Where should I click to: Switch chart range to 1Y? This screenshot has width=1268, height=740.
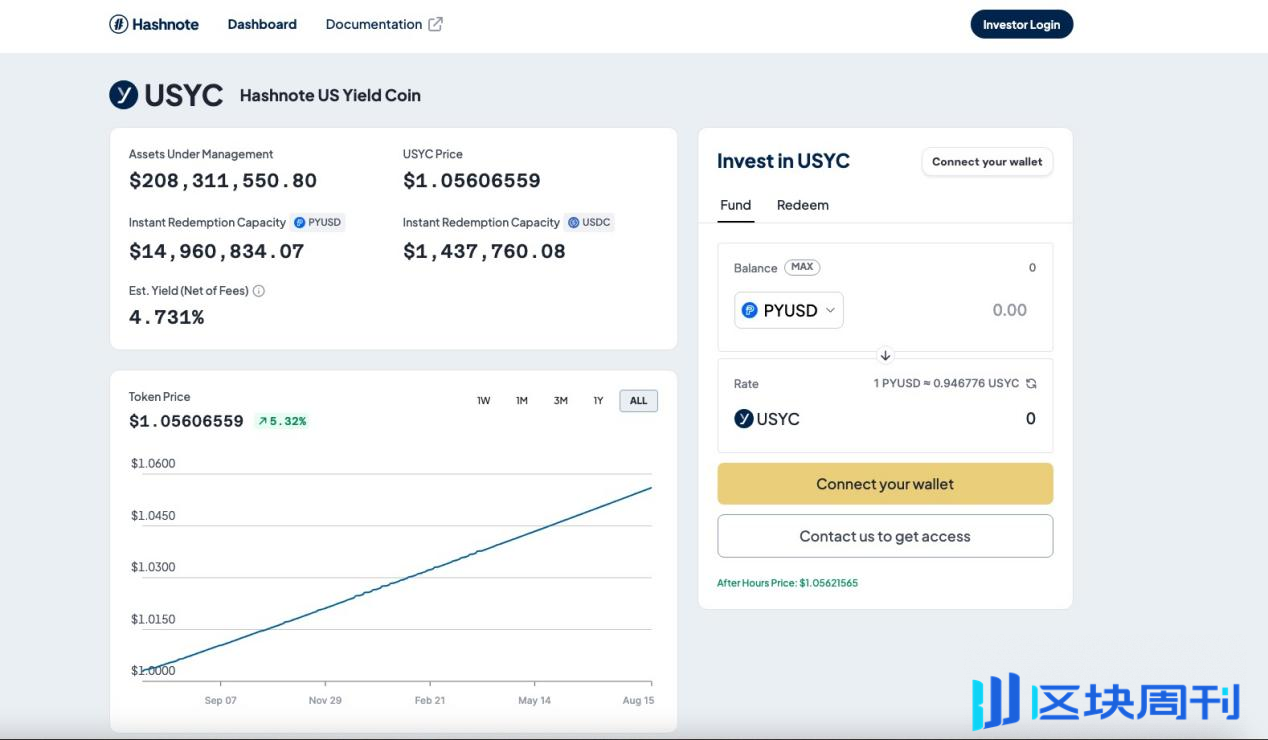tap(598, 401)
